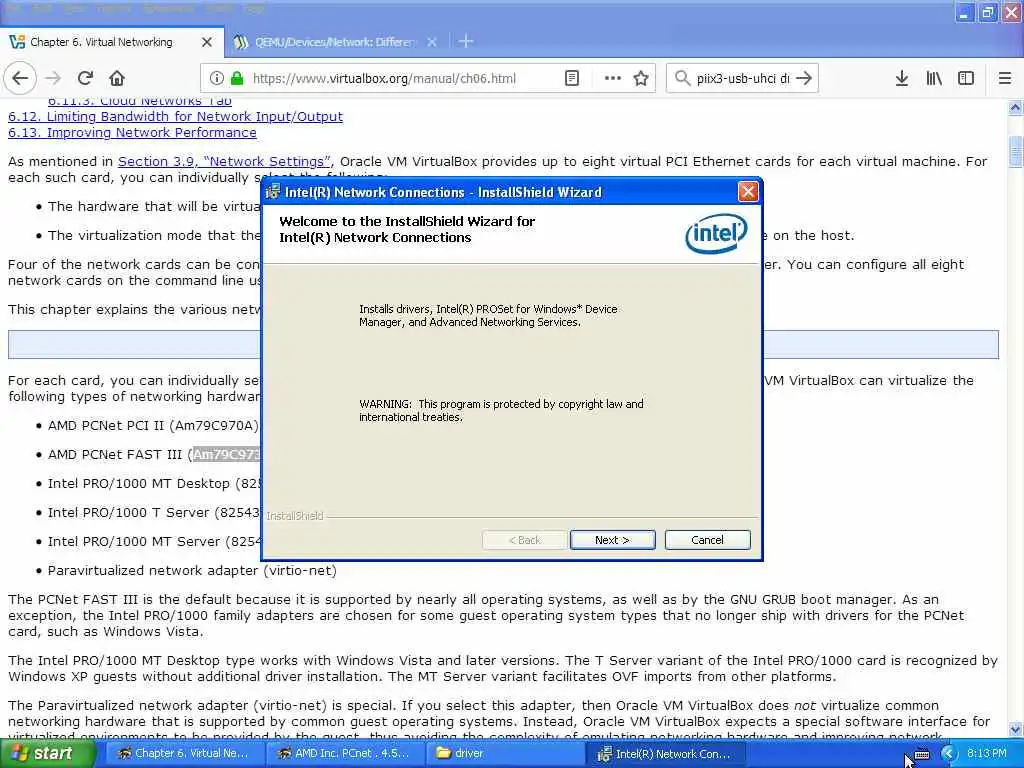1024x768 pixels.
Task: Open the 6.13 Improving Network Performance link
Action: coord(132,133)
